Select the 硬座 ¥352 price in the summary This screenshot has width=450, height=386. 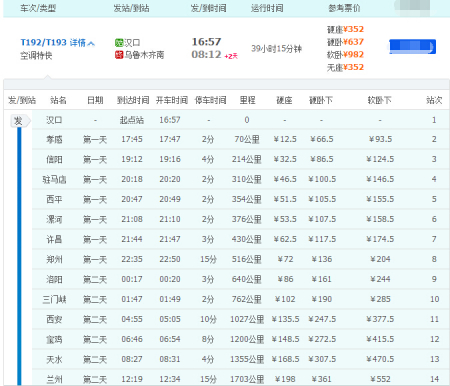point(345,29)
